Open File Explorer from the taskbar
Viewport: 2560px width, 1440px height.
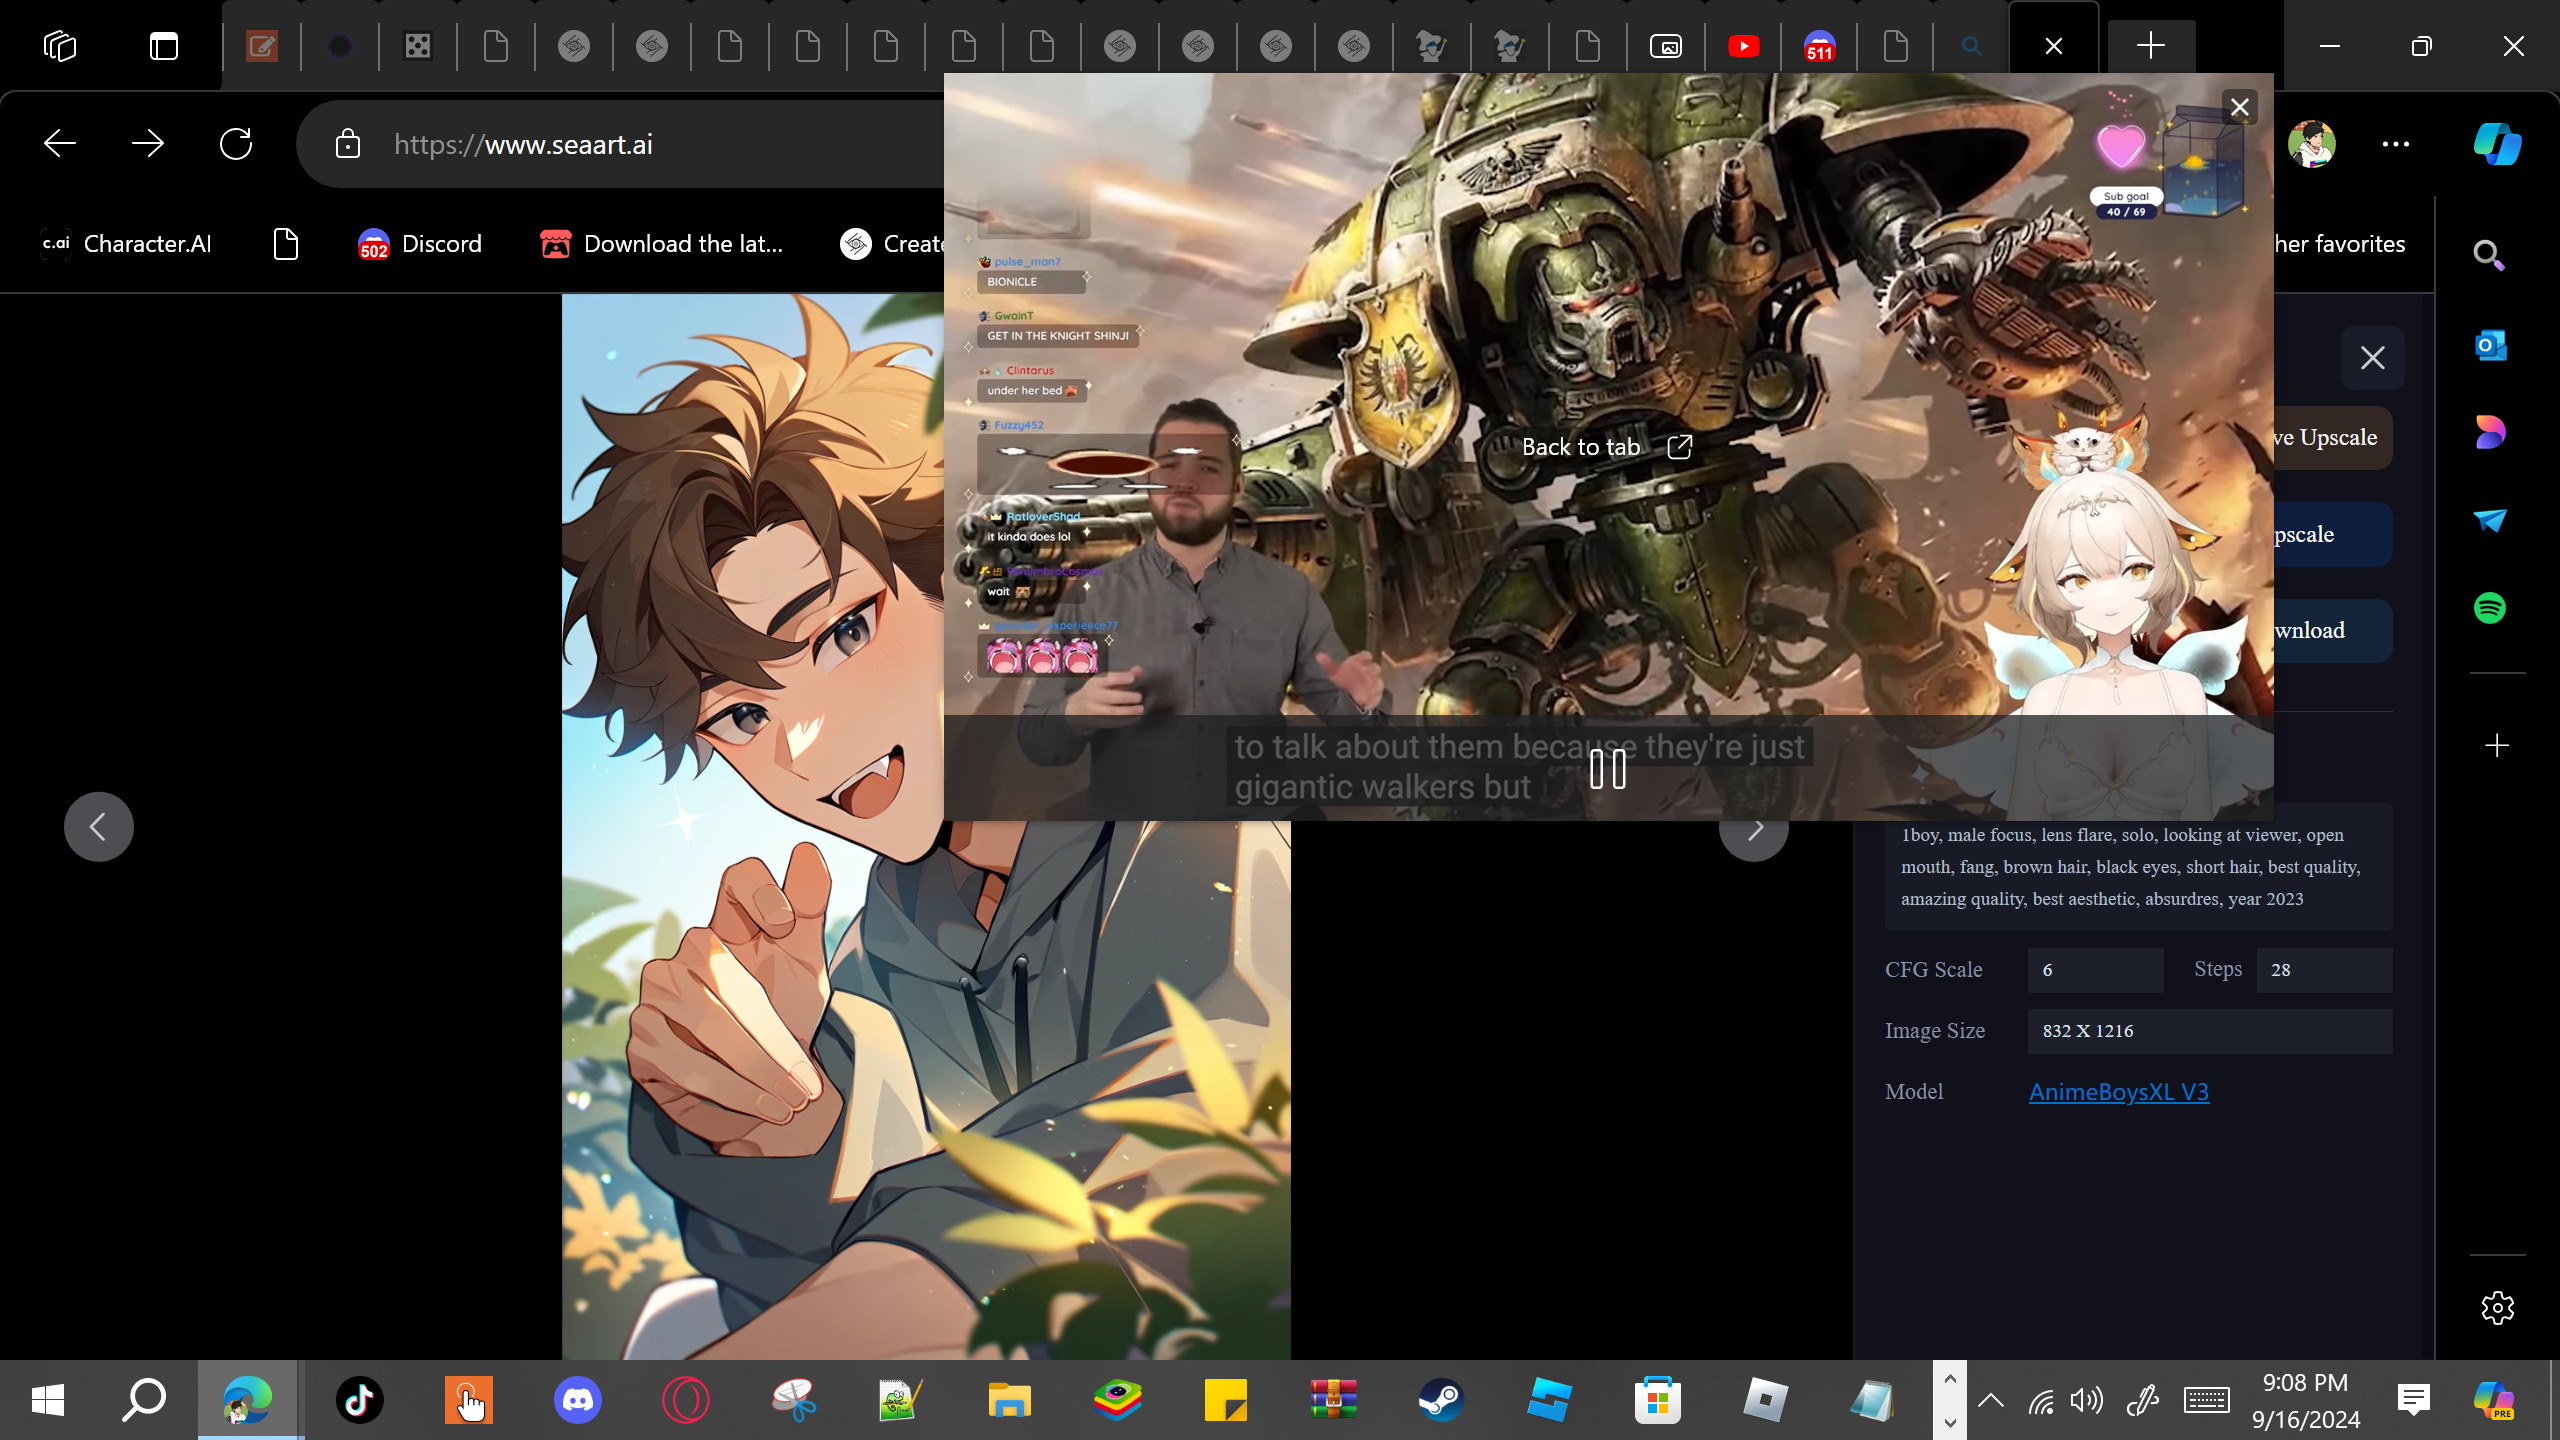pyautogui.click(x=1010, y=1400)
